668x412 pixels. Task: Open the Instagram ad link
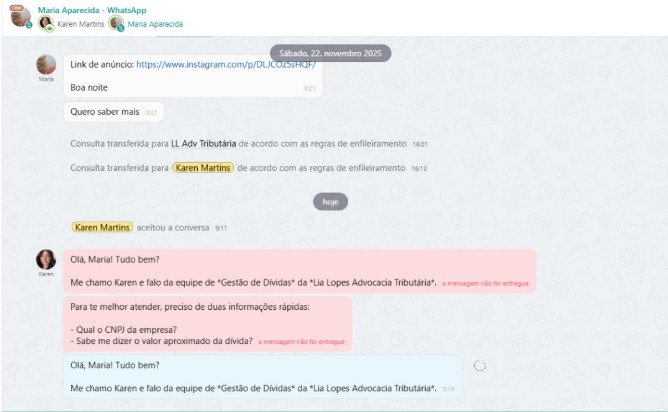point(226,65)
